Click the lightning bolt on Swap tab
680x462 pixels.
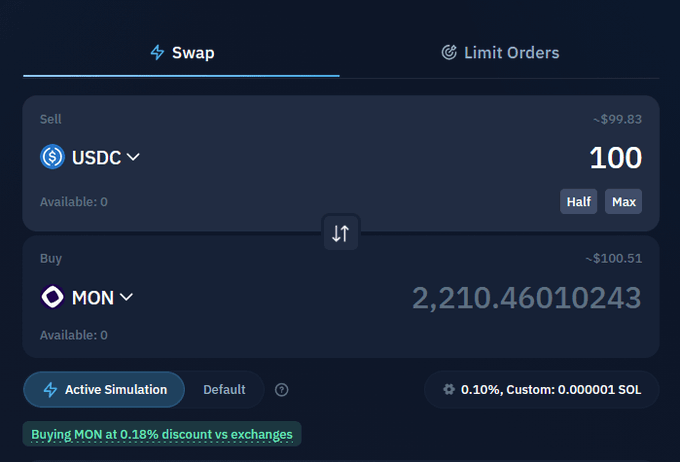(x=157, y=52)
